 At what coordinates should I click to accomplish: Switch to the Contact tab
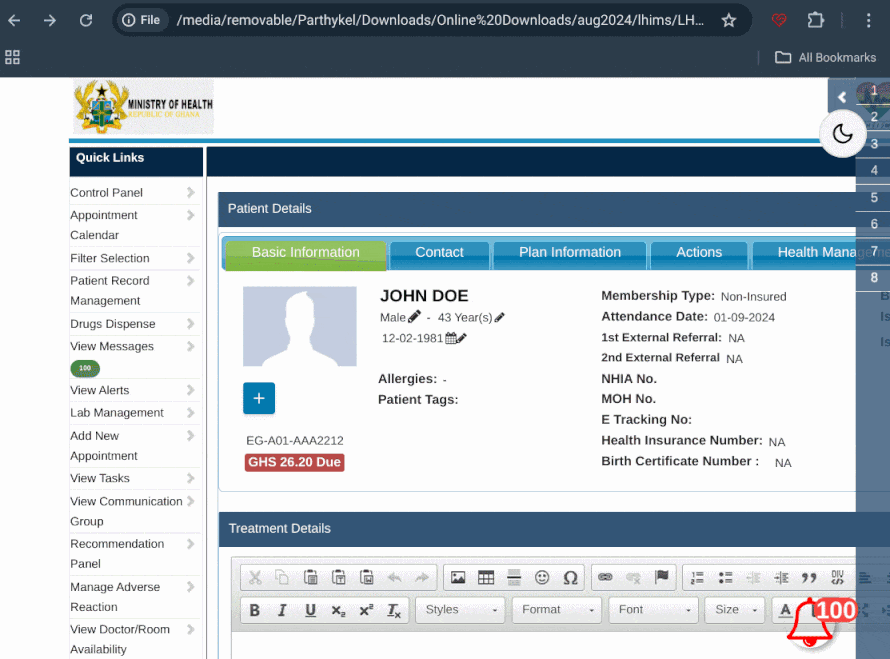click(439, 253)
